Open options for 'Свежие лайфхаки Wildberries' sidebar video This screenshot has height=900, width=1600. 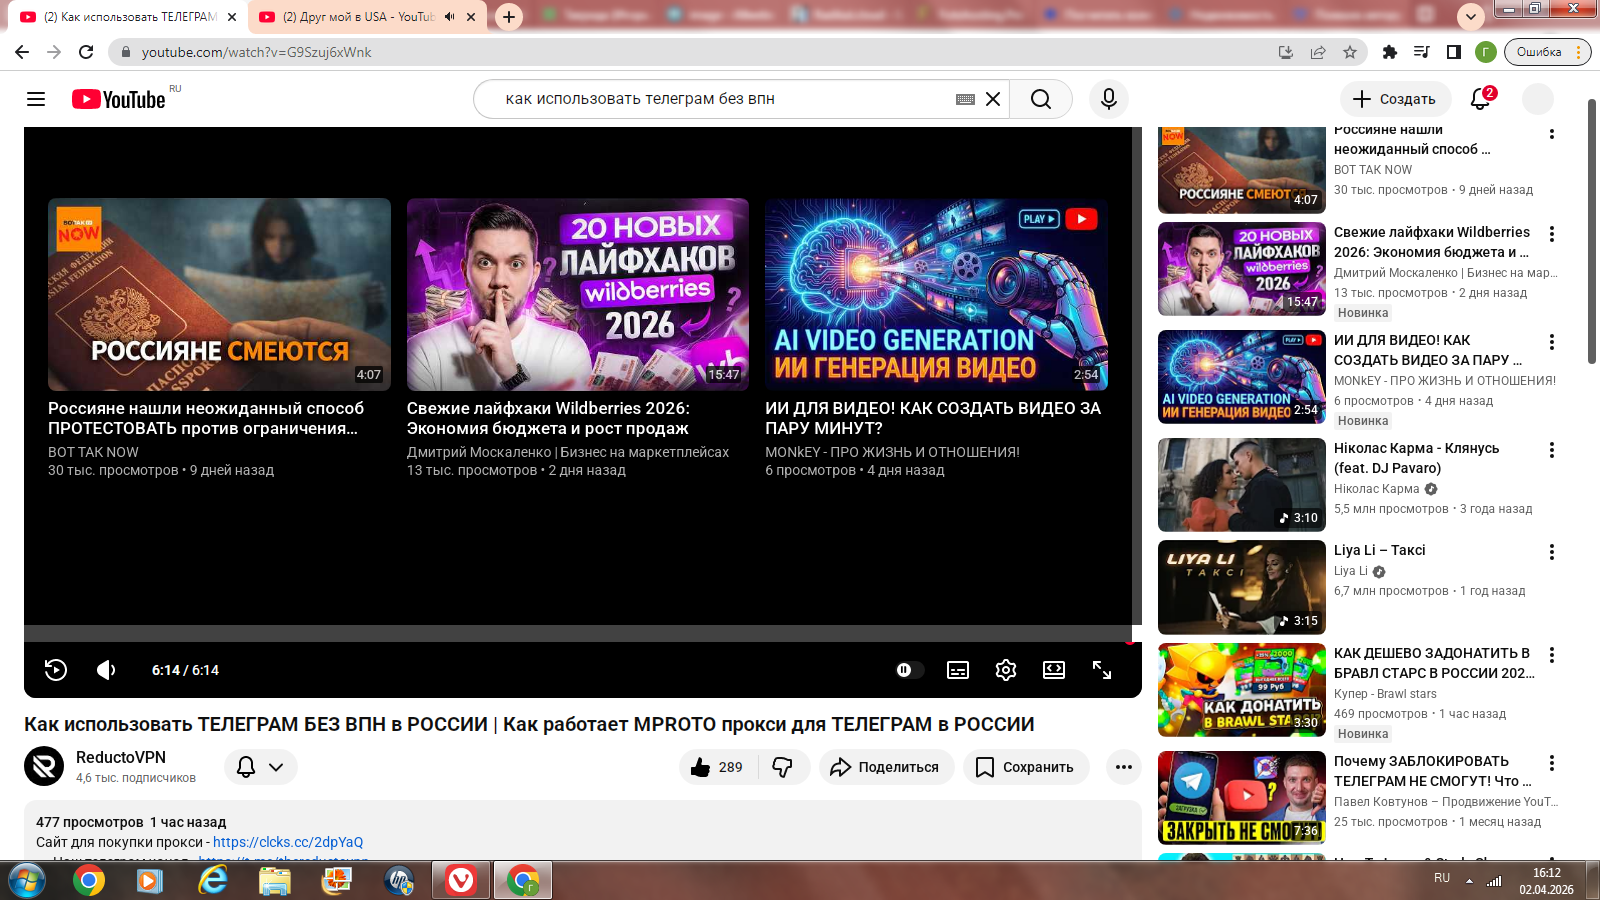[1552, 234]
